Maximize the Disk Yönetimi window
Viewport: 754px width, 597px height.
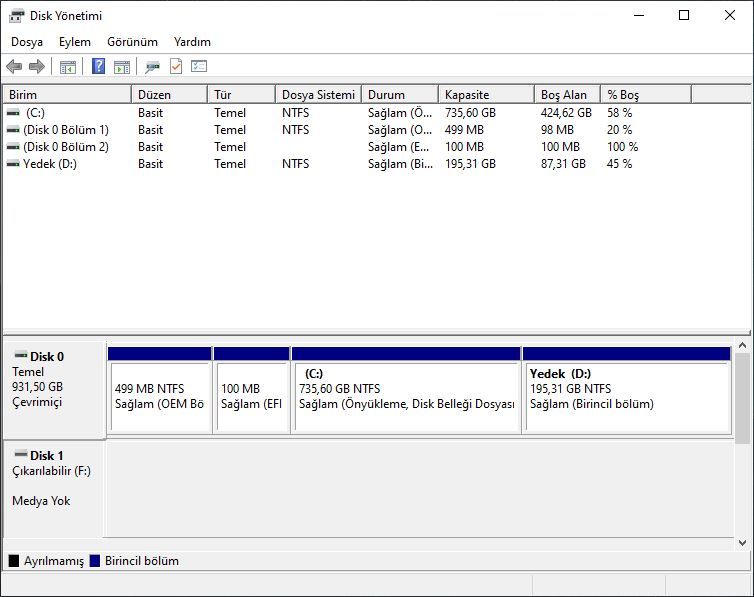pyautogui.click(x=684, y=15)
